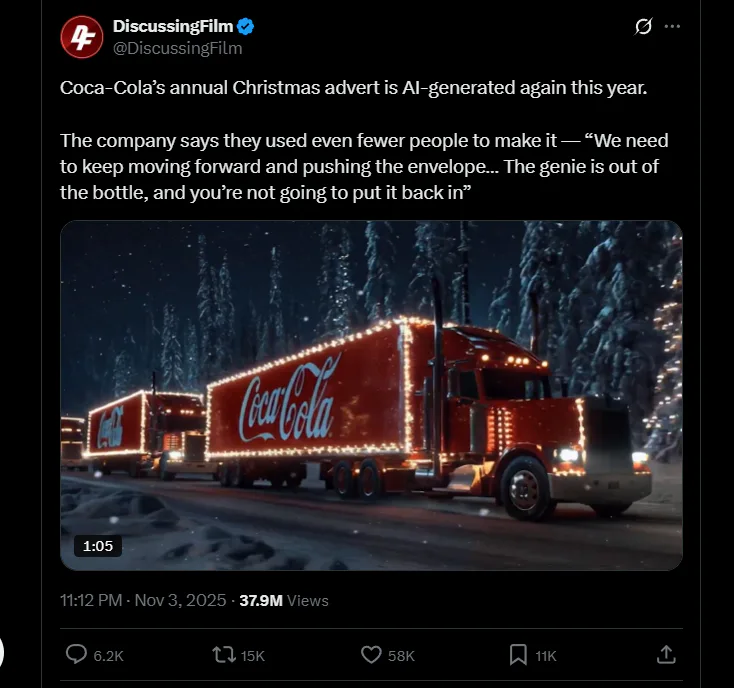Open the @DiscussingFilm handle link
This screenshot has height=688, width=734.
click(178, 48)
